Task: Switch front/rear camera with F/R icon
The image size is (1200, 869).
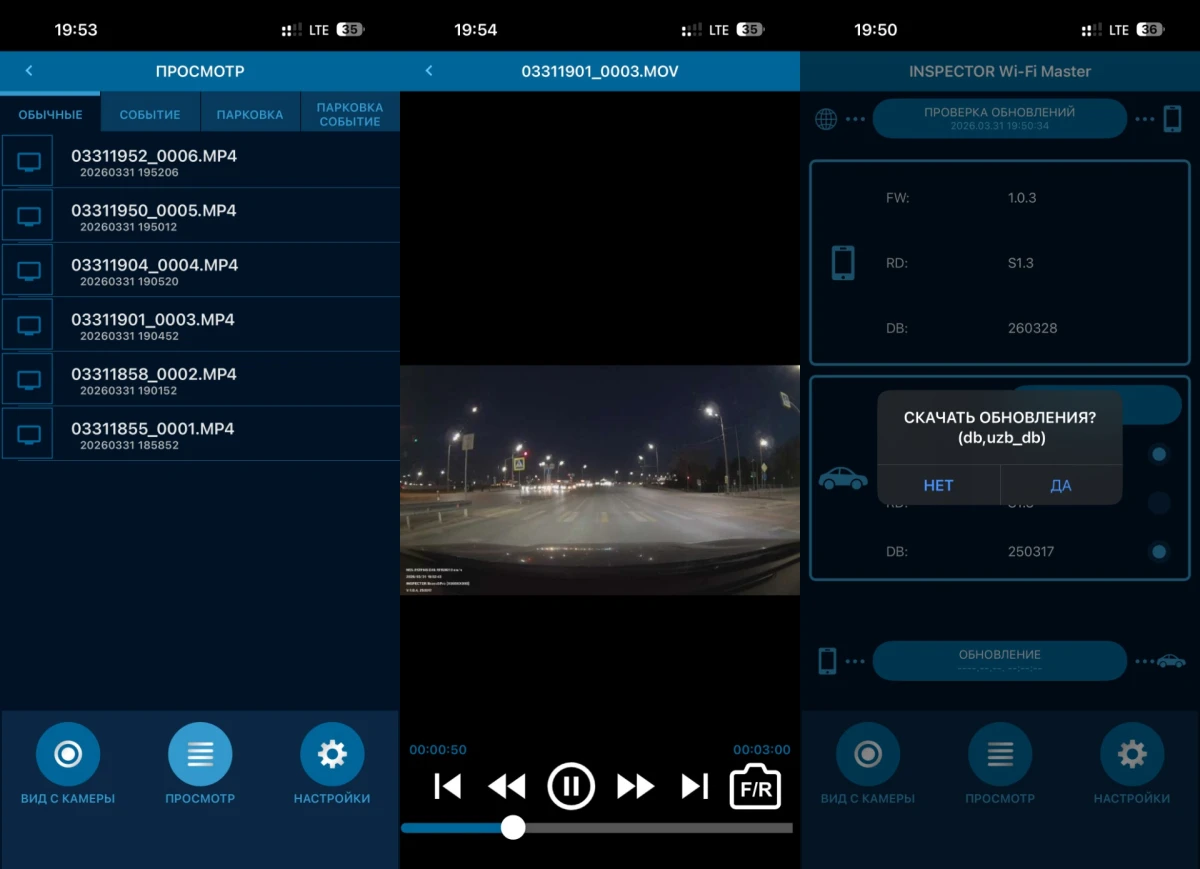Action: point(755,786)
